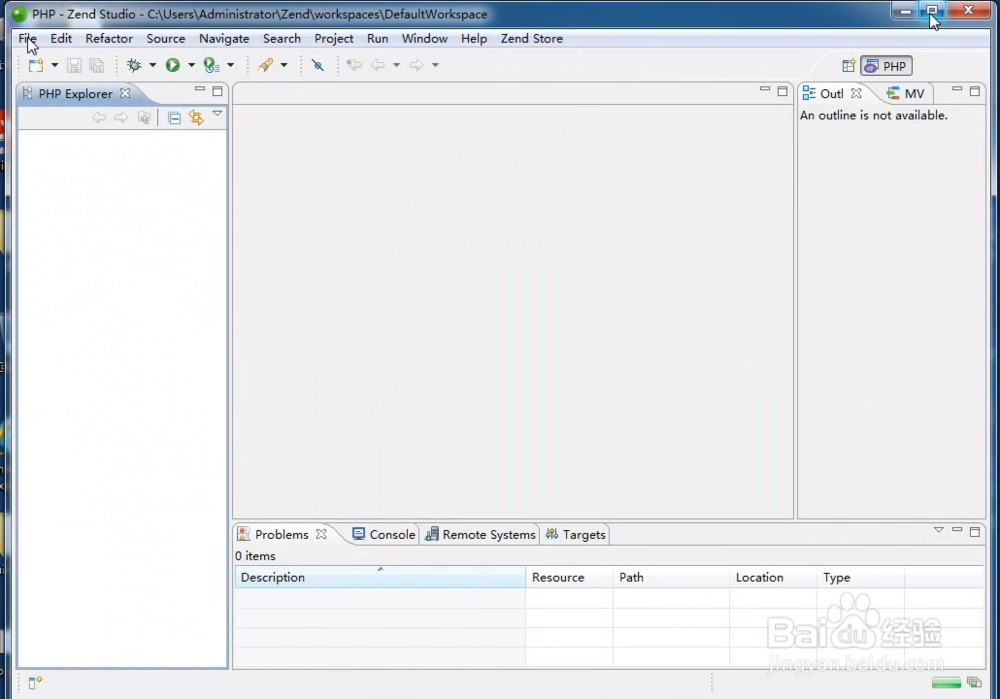
Task: Open the Profile dropdown arrow
Action: [230, 65]
